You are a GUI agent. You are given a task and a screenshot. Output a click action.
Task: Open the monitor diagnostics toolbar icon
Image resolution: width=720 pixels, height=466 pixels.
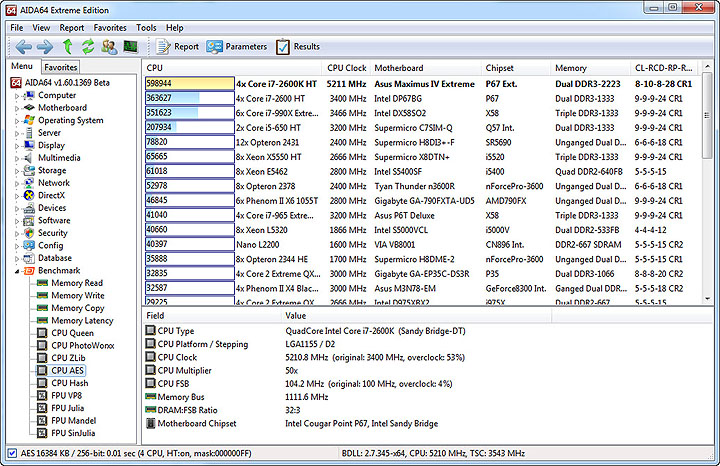130,46
